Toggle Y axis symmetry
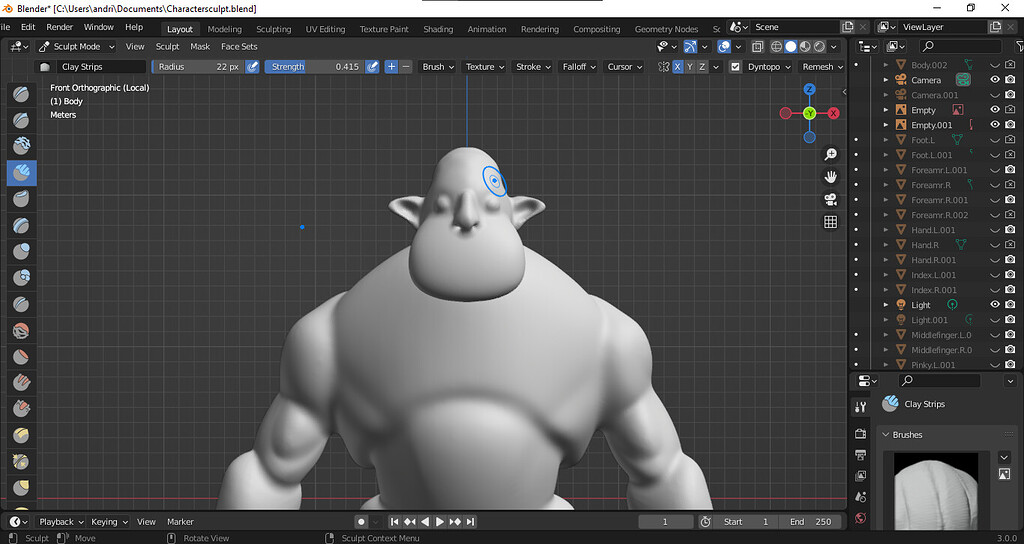 pyautogui.click(x=690, y=67)
